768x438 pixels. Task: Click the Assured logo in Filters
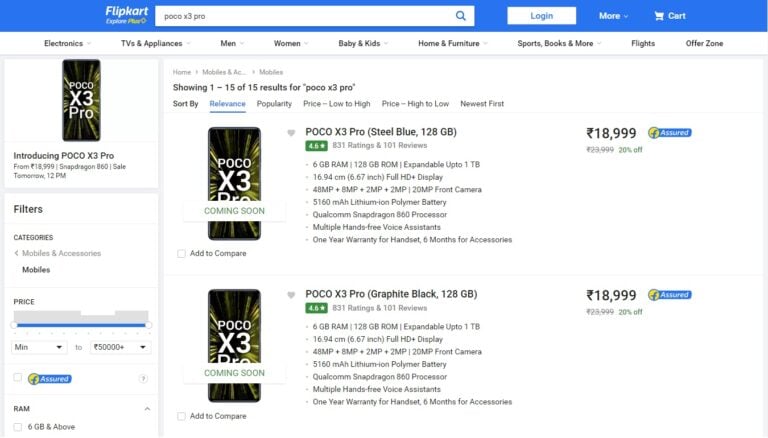tap(50, 379)
